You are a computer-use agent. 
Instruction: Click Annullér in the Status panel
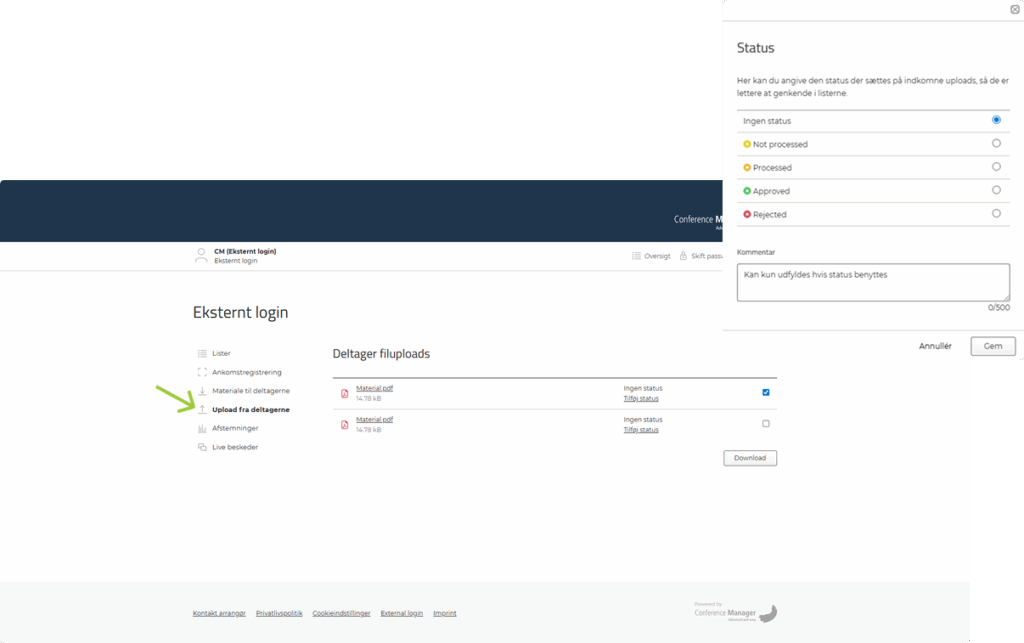tap(935, 346)
